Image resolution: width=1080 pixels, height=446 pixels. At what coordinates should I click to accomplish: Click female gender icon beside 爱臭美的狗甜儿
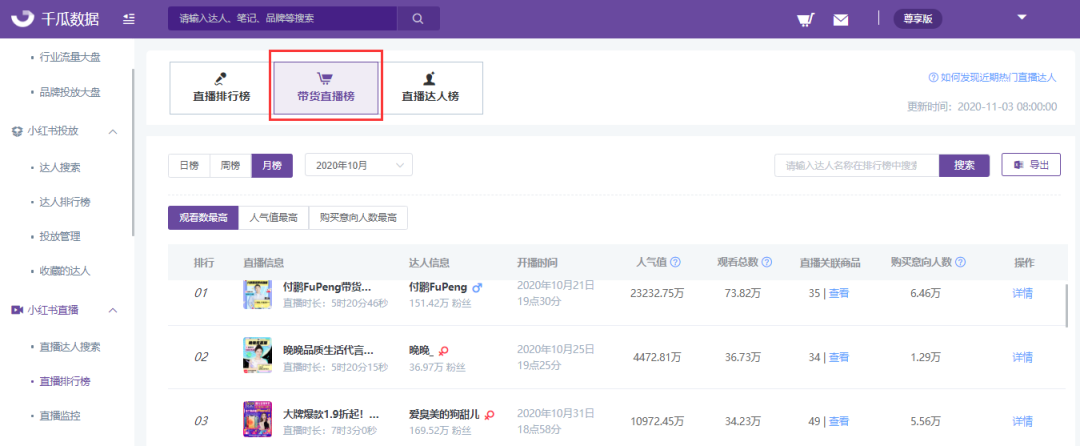(x=490, y=414)
